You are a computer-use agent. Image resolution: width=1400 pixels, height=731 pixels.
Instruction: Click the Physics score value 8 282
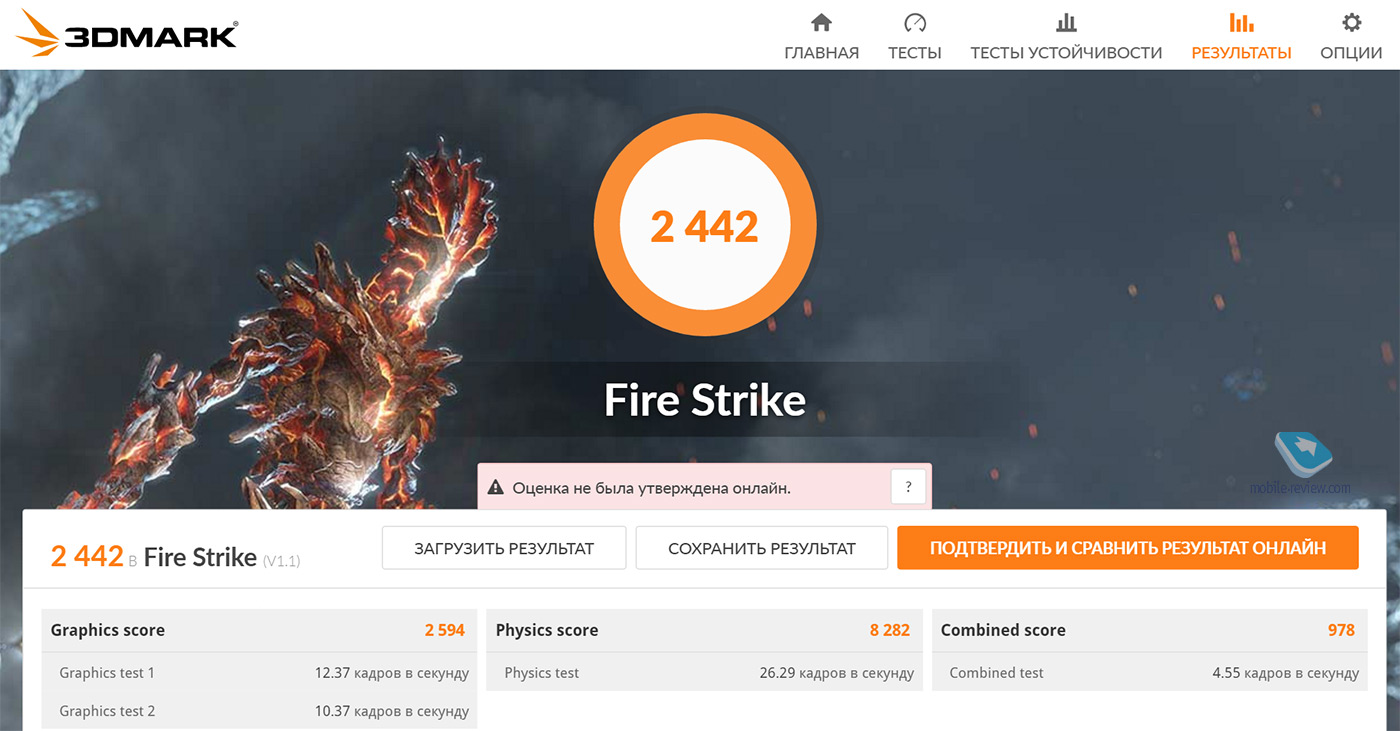[890, 630]
